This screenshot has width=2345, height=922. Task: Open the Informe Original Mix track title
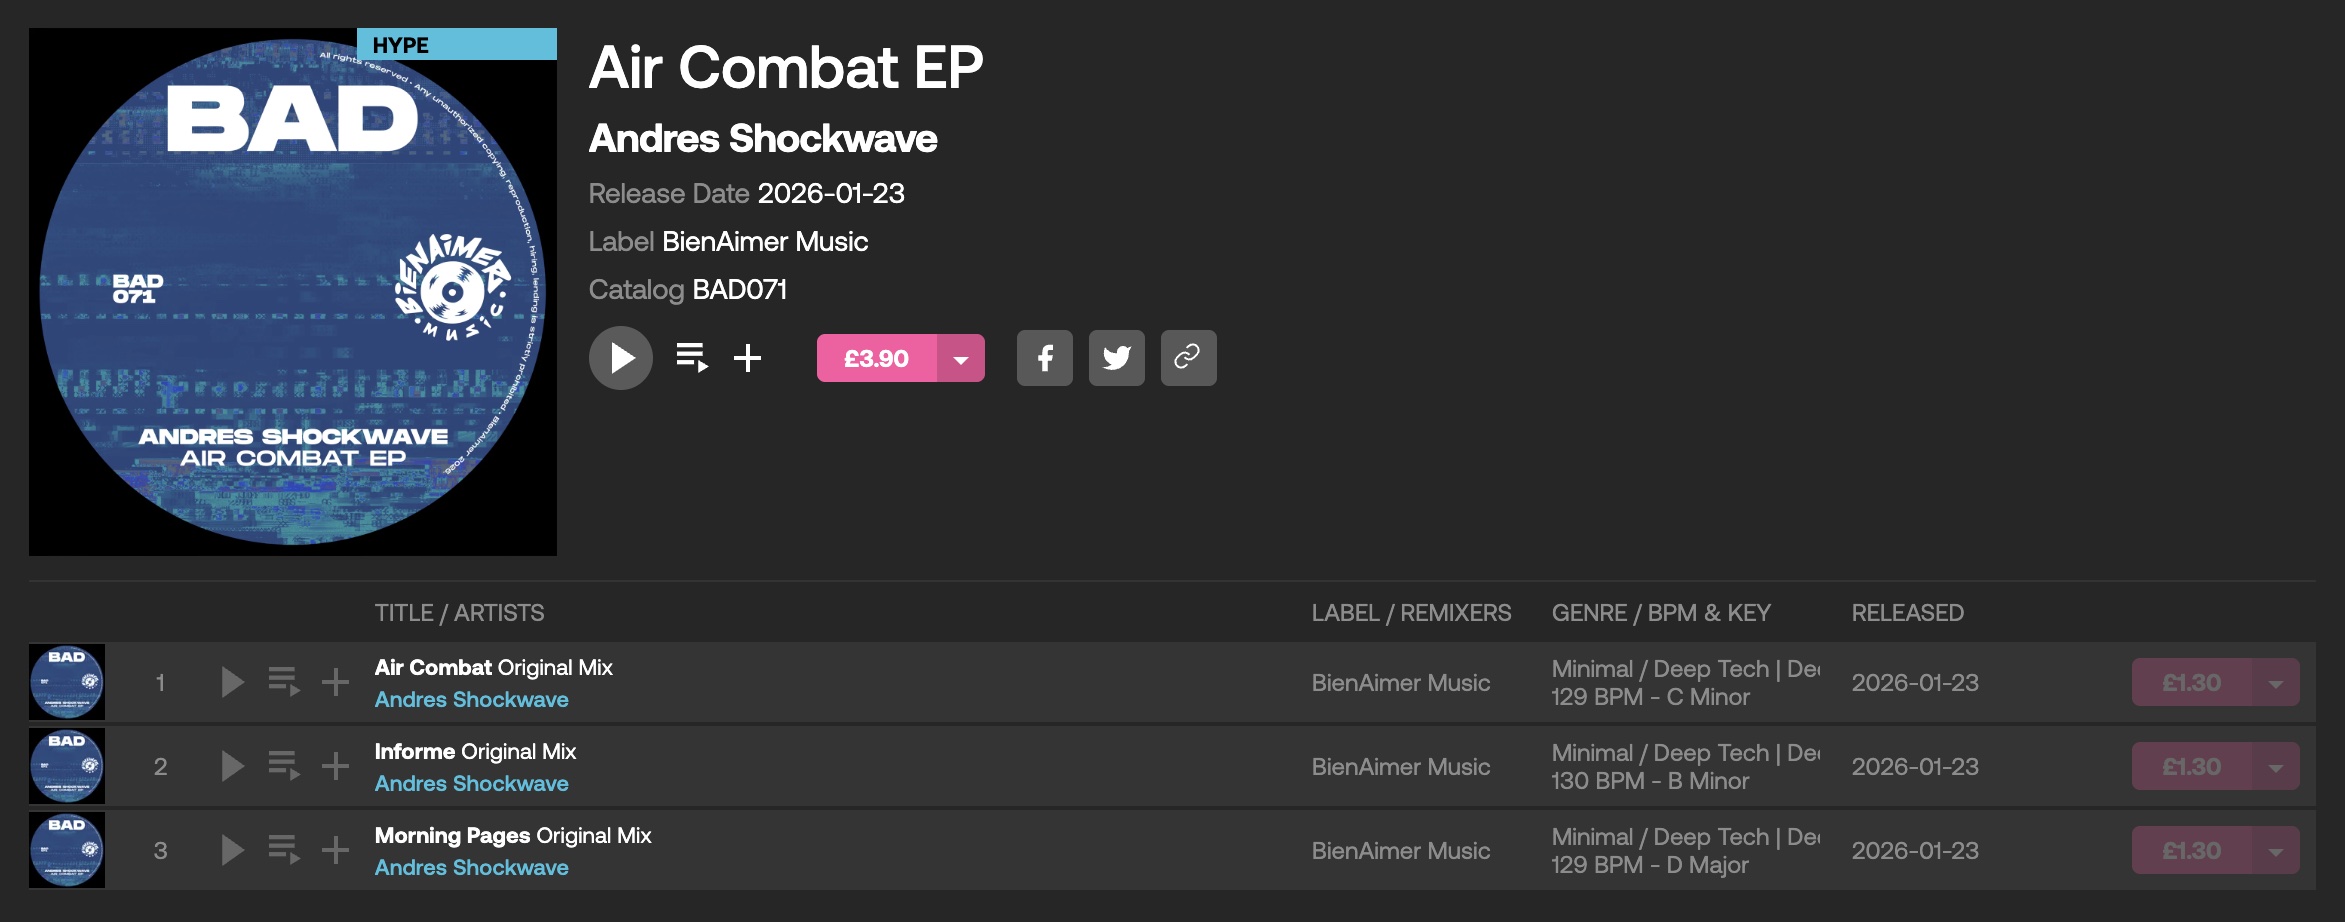475,752
